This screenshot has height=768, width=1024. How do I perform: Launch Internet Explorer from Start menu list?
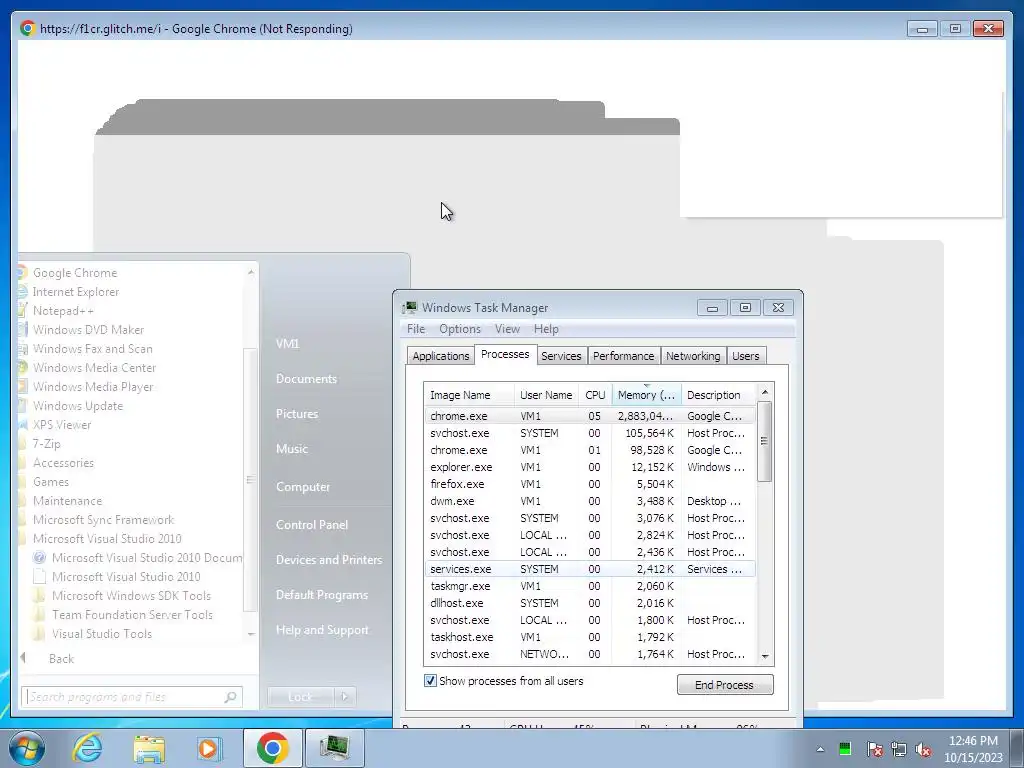tap(76, 292)
